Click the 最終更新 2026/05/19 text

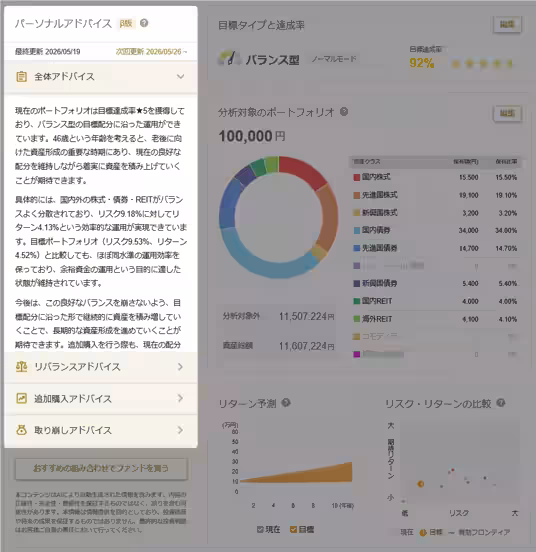tap(48, 52)
